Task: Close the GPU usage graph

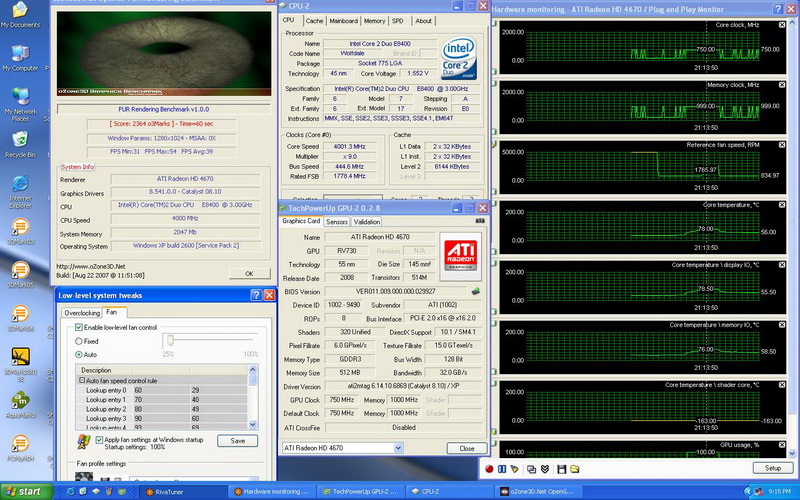Action: click(x=782, y=445)
